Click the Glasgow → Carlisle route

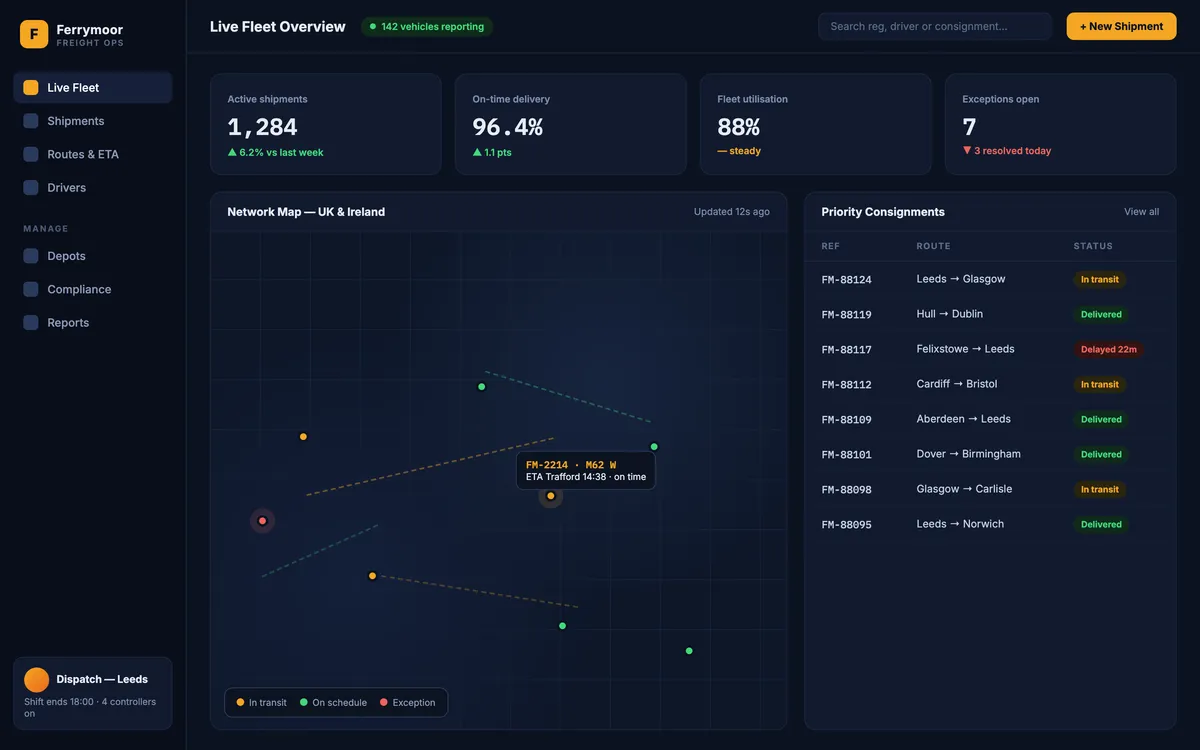click(965, 489)
